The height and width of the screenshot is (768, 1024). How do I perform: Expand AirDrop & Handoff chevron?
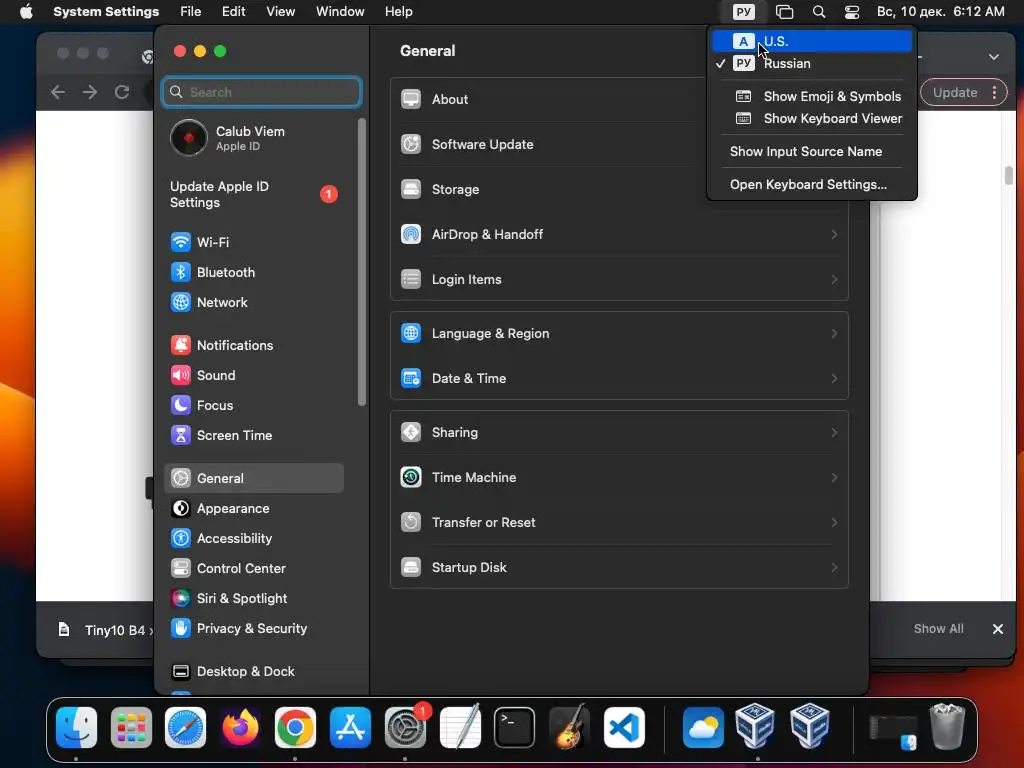(x=834, y=234)
